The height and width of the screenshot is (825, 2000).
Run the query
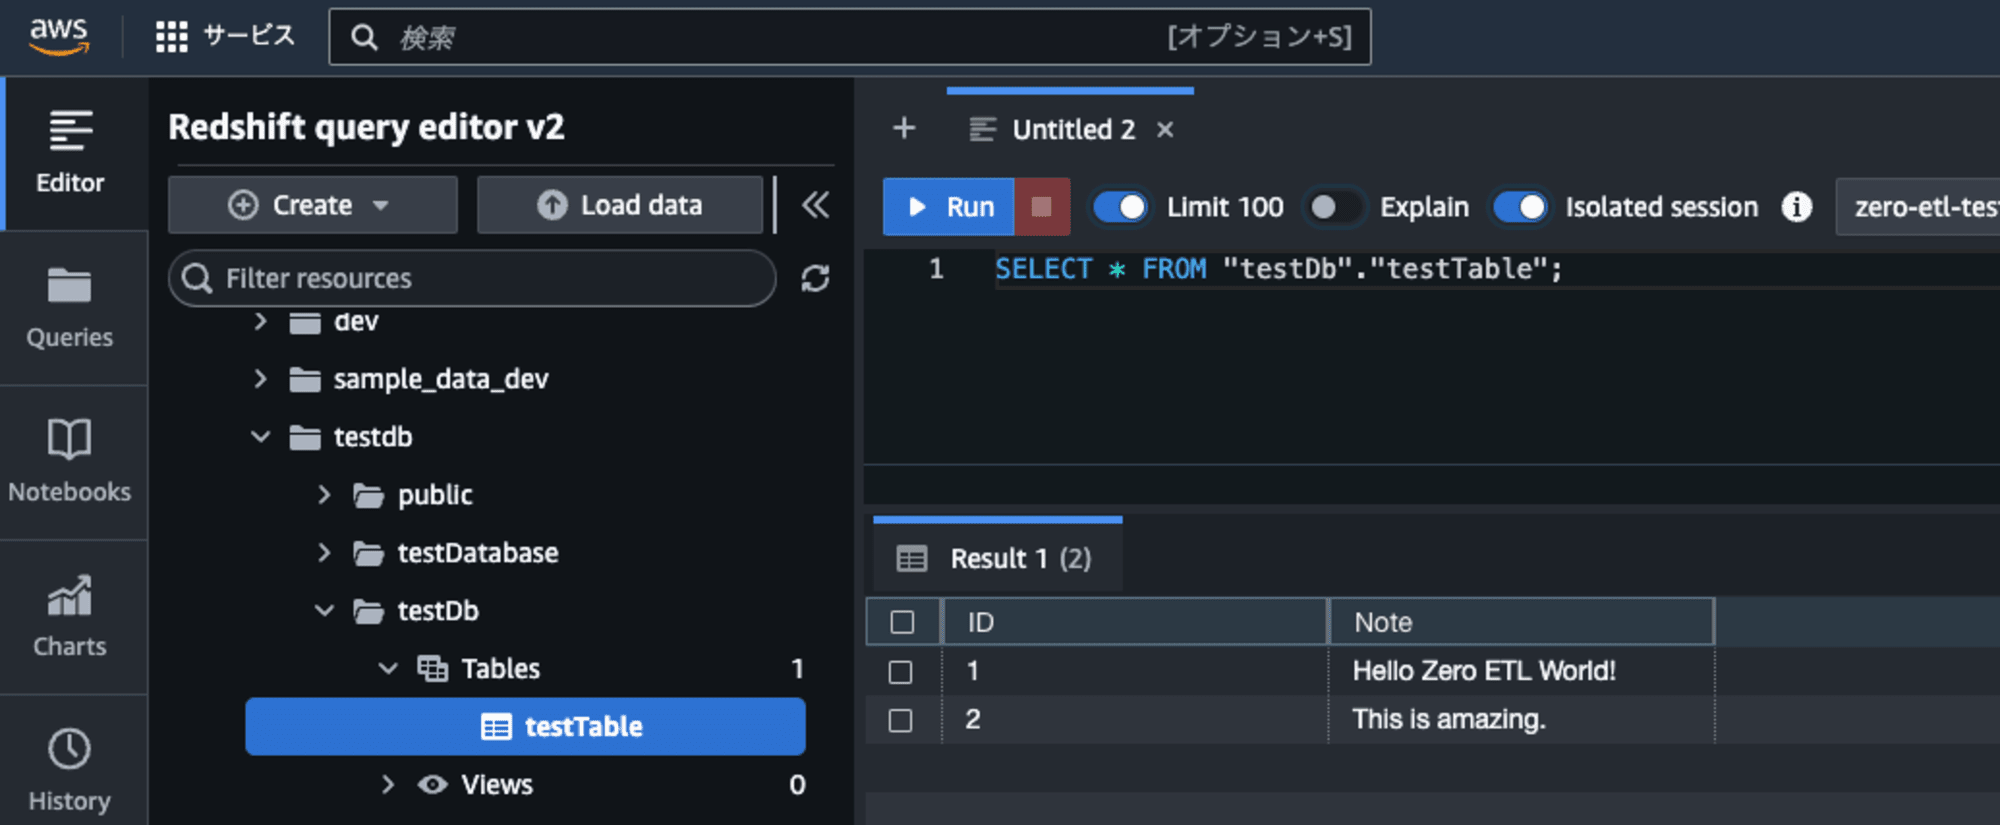tap(949, 207)
